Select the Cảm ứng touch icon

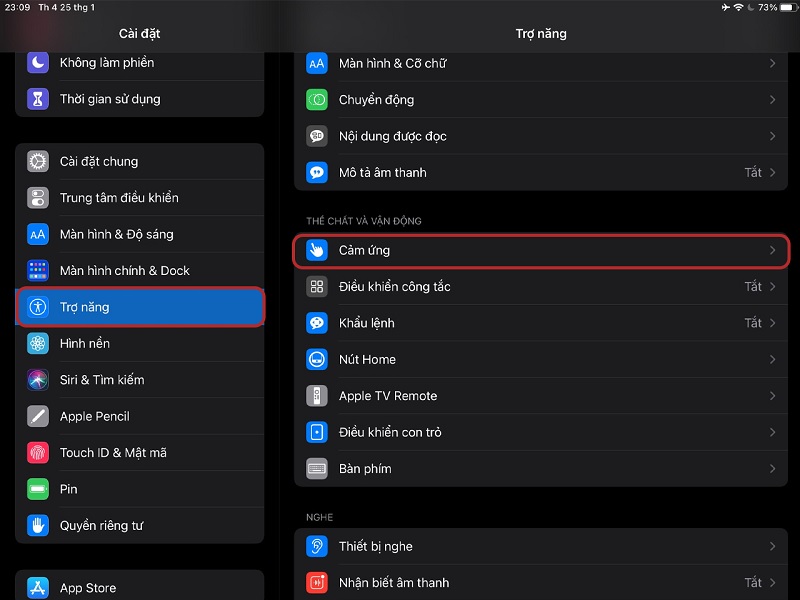click(x=316, y=250)
